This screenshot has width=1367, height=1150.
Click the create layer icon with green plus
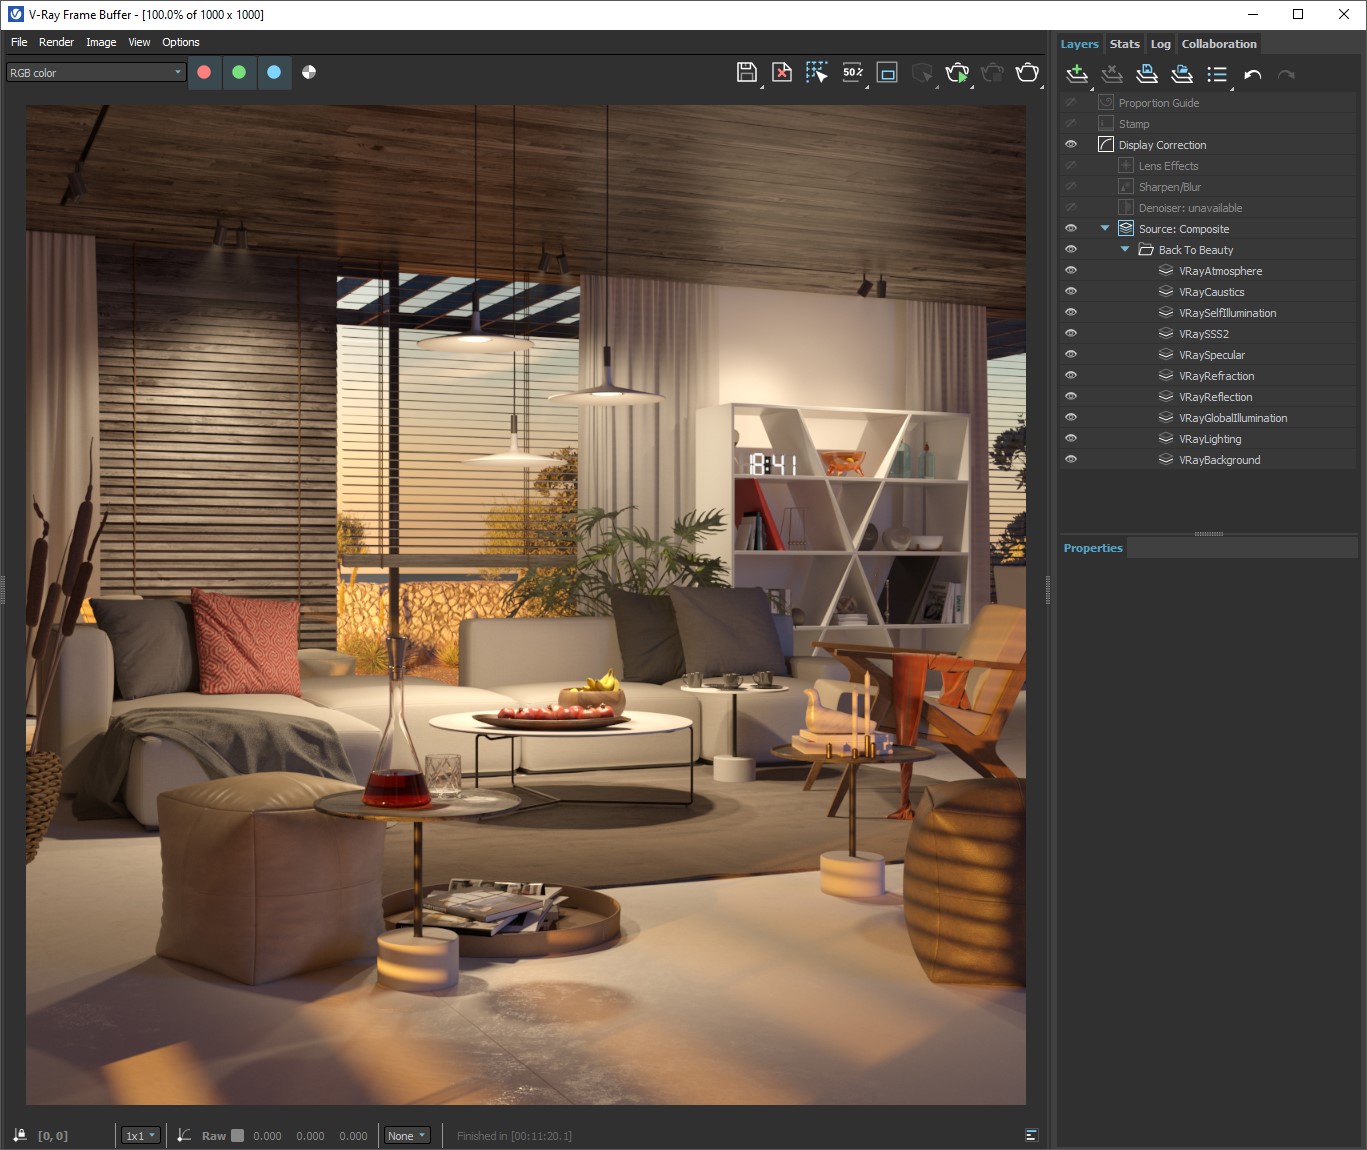pos(1077,74)
